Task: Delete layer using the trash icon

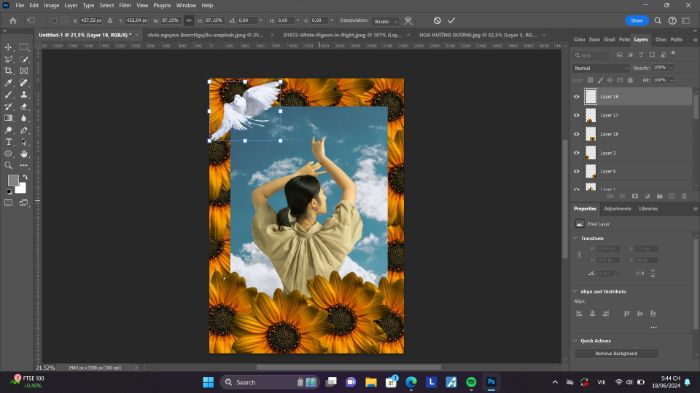Action: pos(684,196)
